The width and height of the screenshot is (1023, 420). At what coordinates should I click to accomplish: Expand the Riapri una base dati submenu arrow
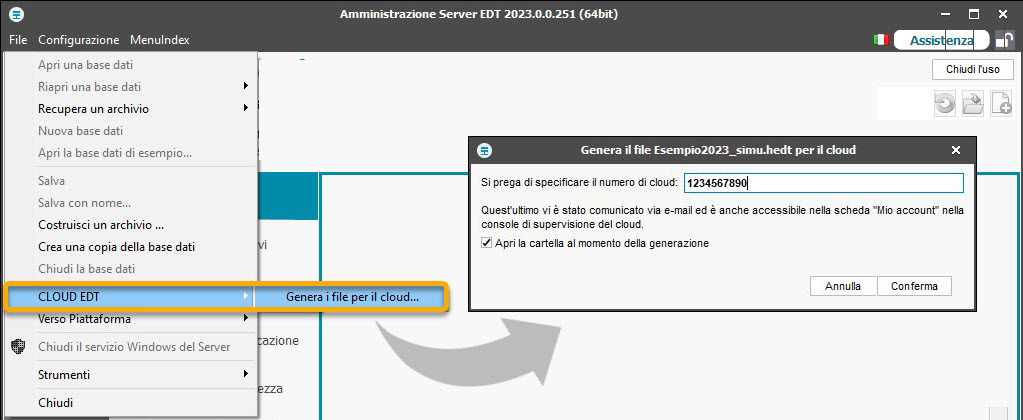(246, 86)
